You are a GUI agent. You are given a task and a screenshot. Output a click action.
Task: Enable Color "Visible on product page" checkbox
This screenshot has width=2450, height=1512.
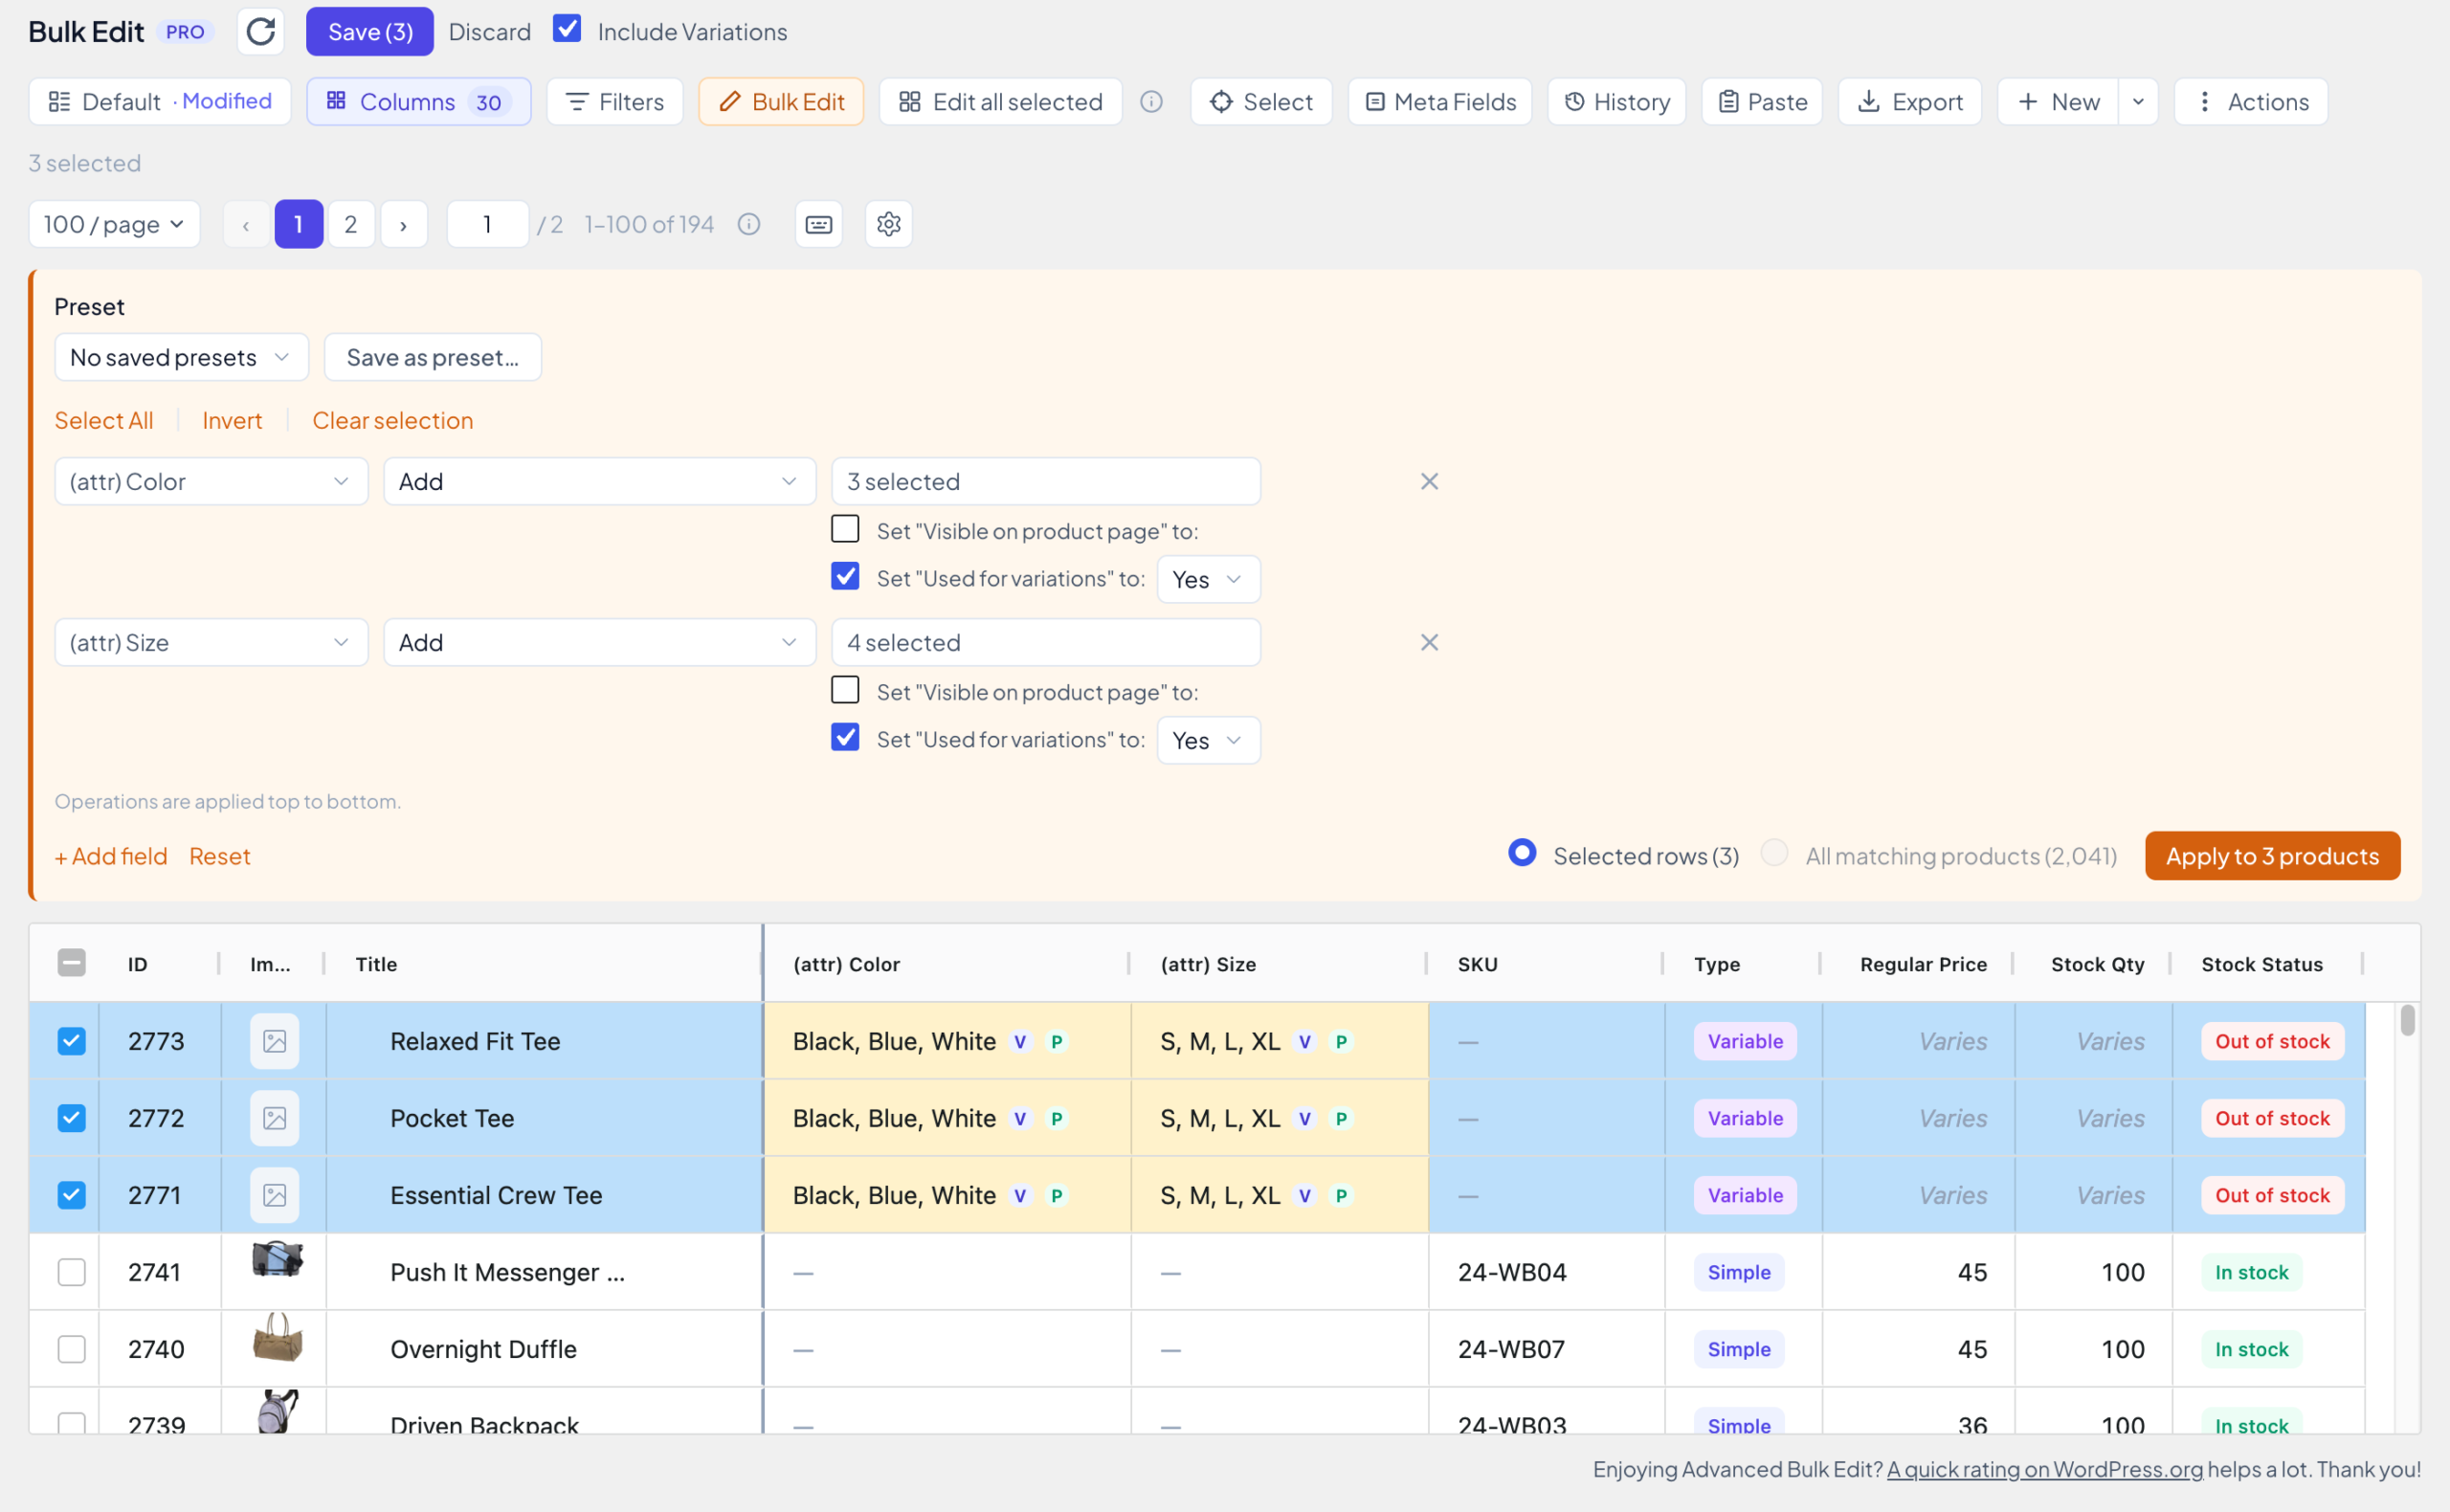845,529
